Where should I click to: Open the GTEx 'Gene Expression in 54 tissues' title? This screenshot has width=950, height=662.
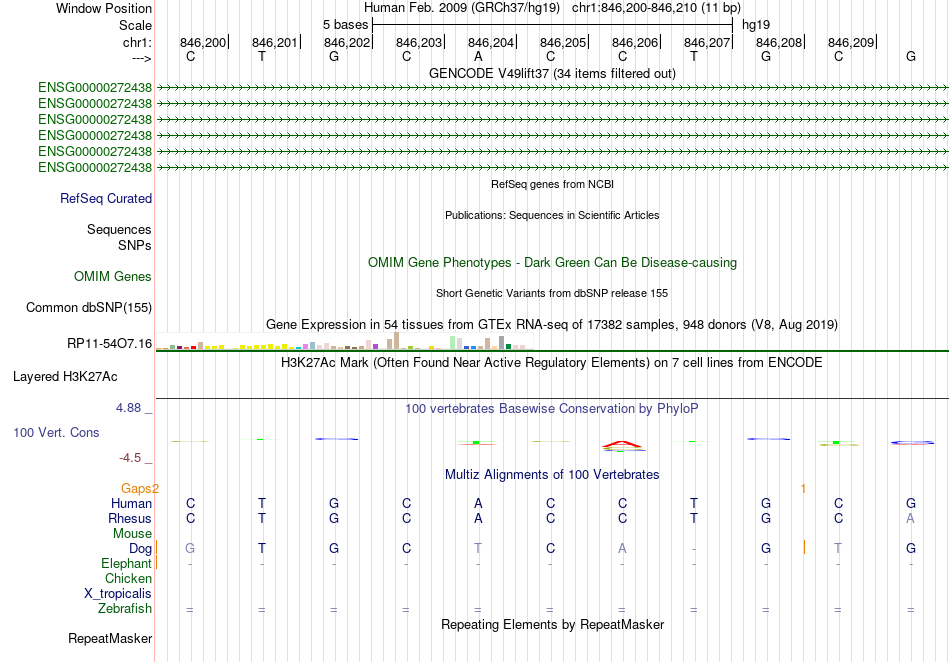coord(552,325)
